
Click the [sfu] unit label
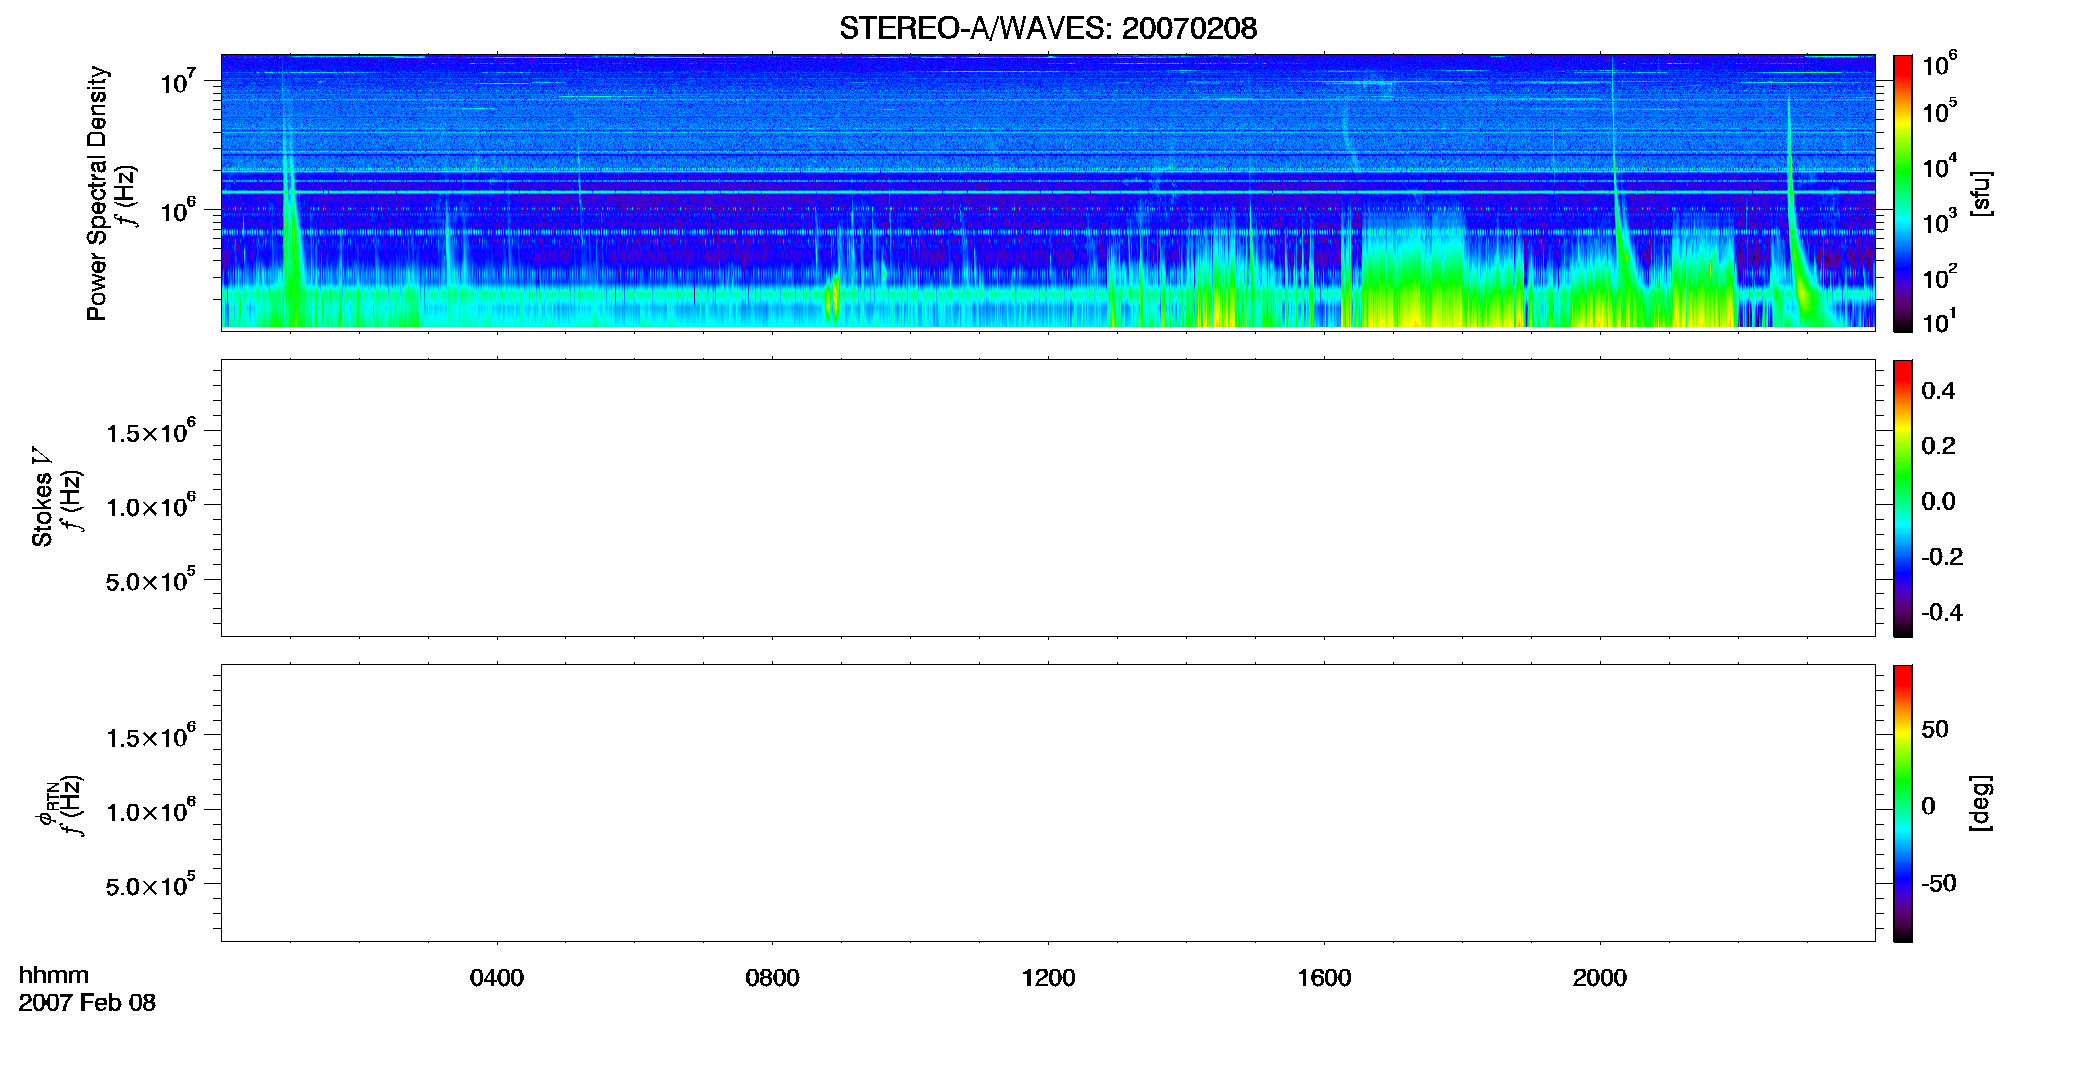(1981, 193)
